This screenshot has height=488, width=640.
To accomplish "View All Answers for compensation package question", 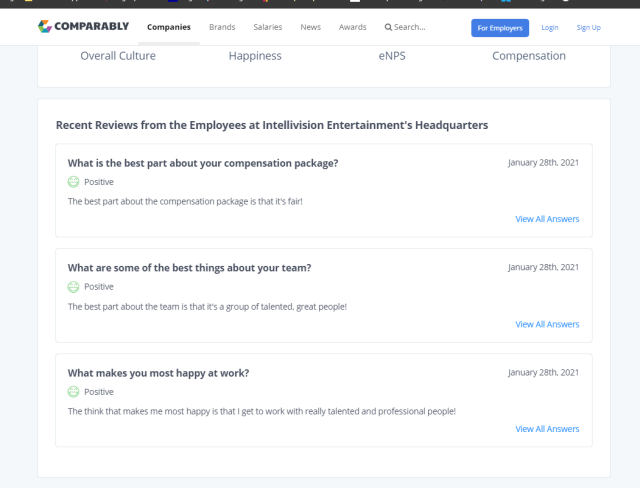I will (x=547, y=219).
